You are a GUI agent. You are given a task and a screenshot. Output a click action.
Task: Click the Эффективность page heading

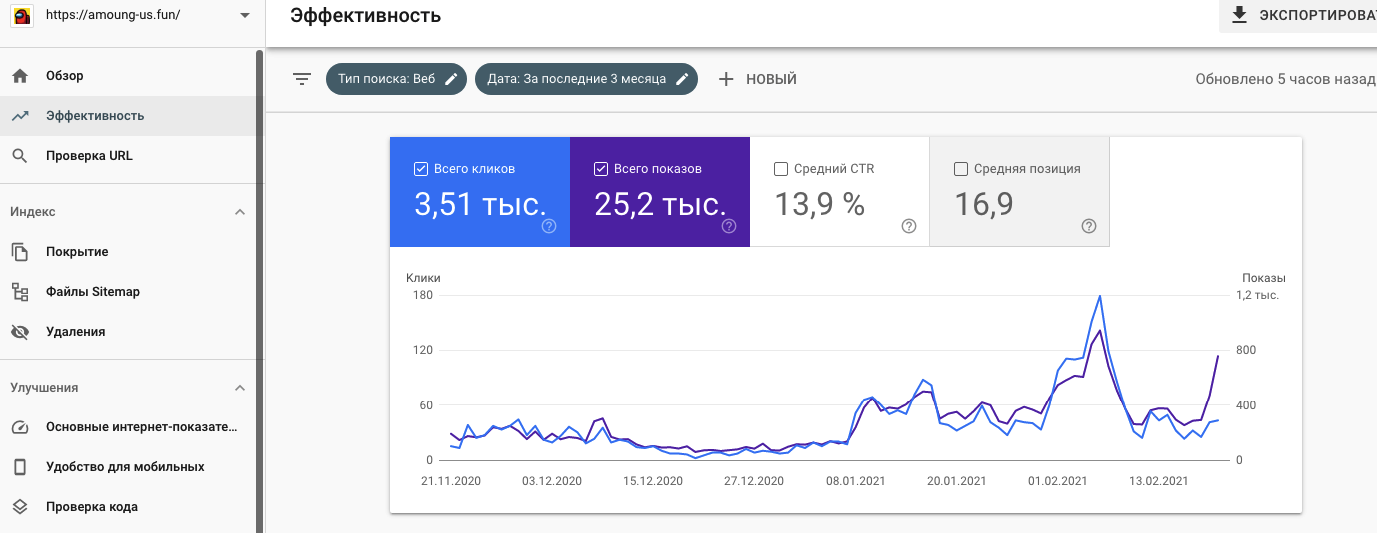pos(365,15)
